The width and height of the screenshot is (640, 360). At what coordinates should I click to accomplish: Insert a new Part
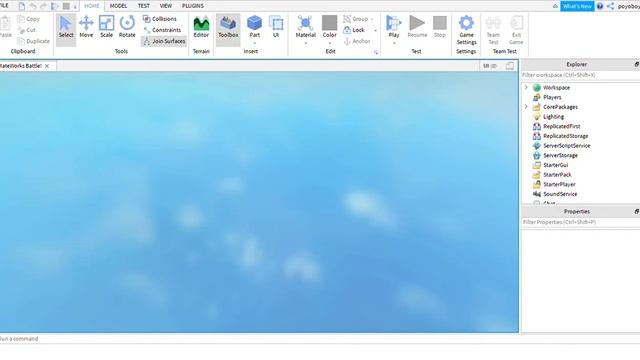tap(254, 27)
